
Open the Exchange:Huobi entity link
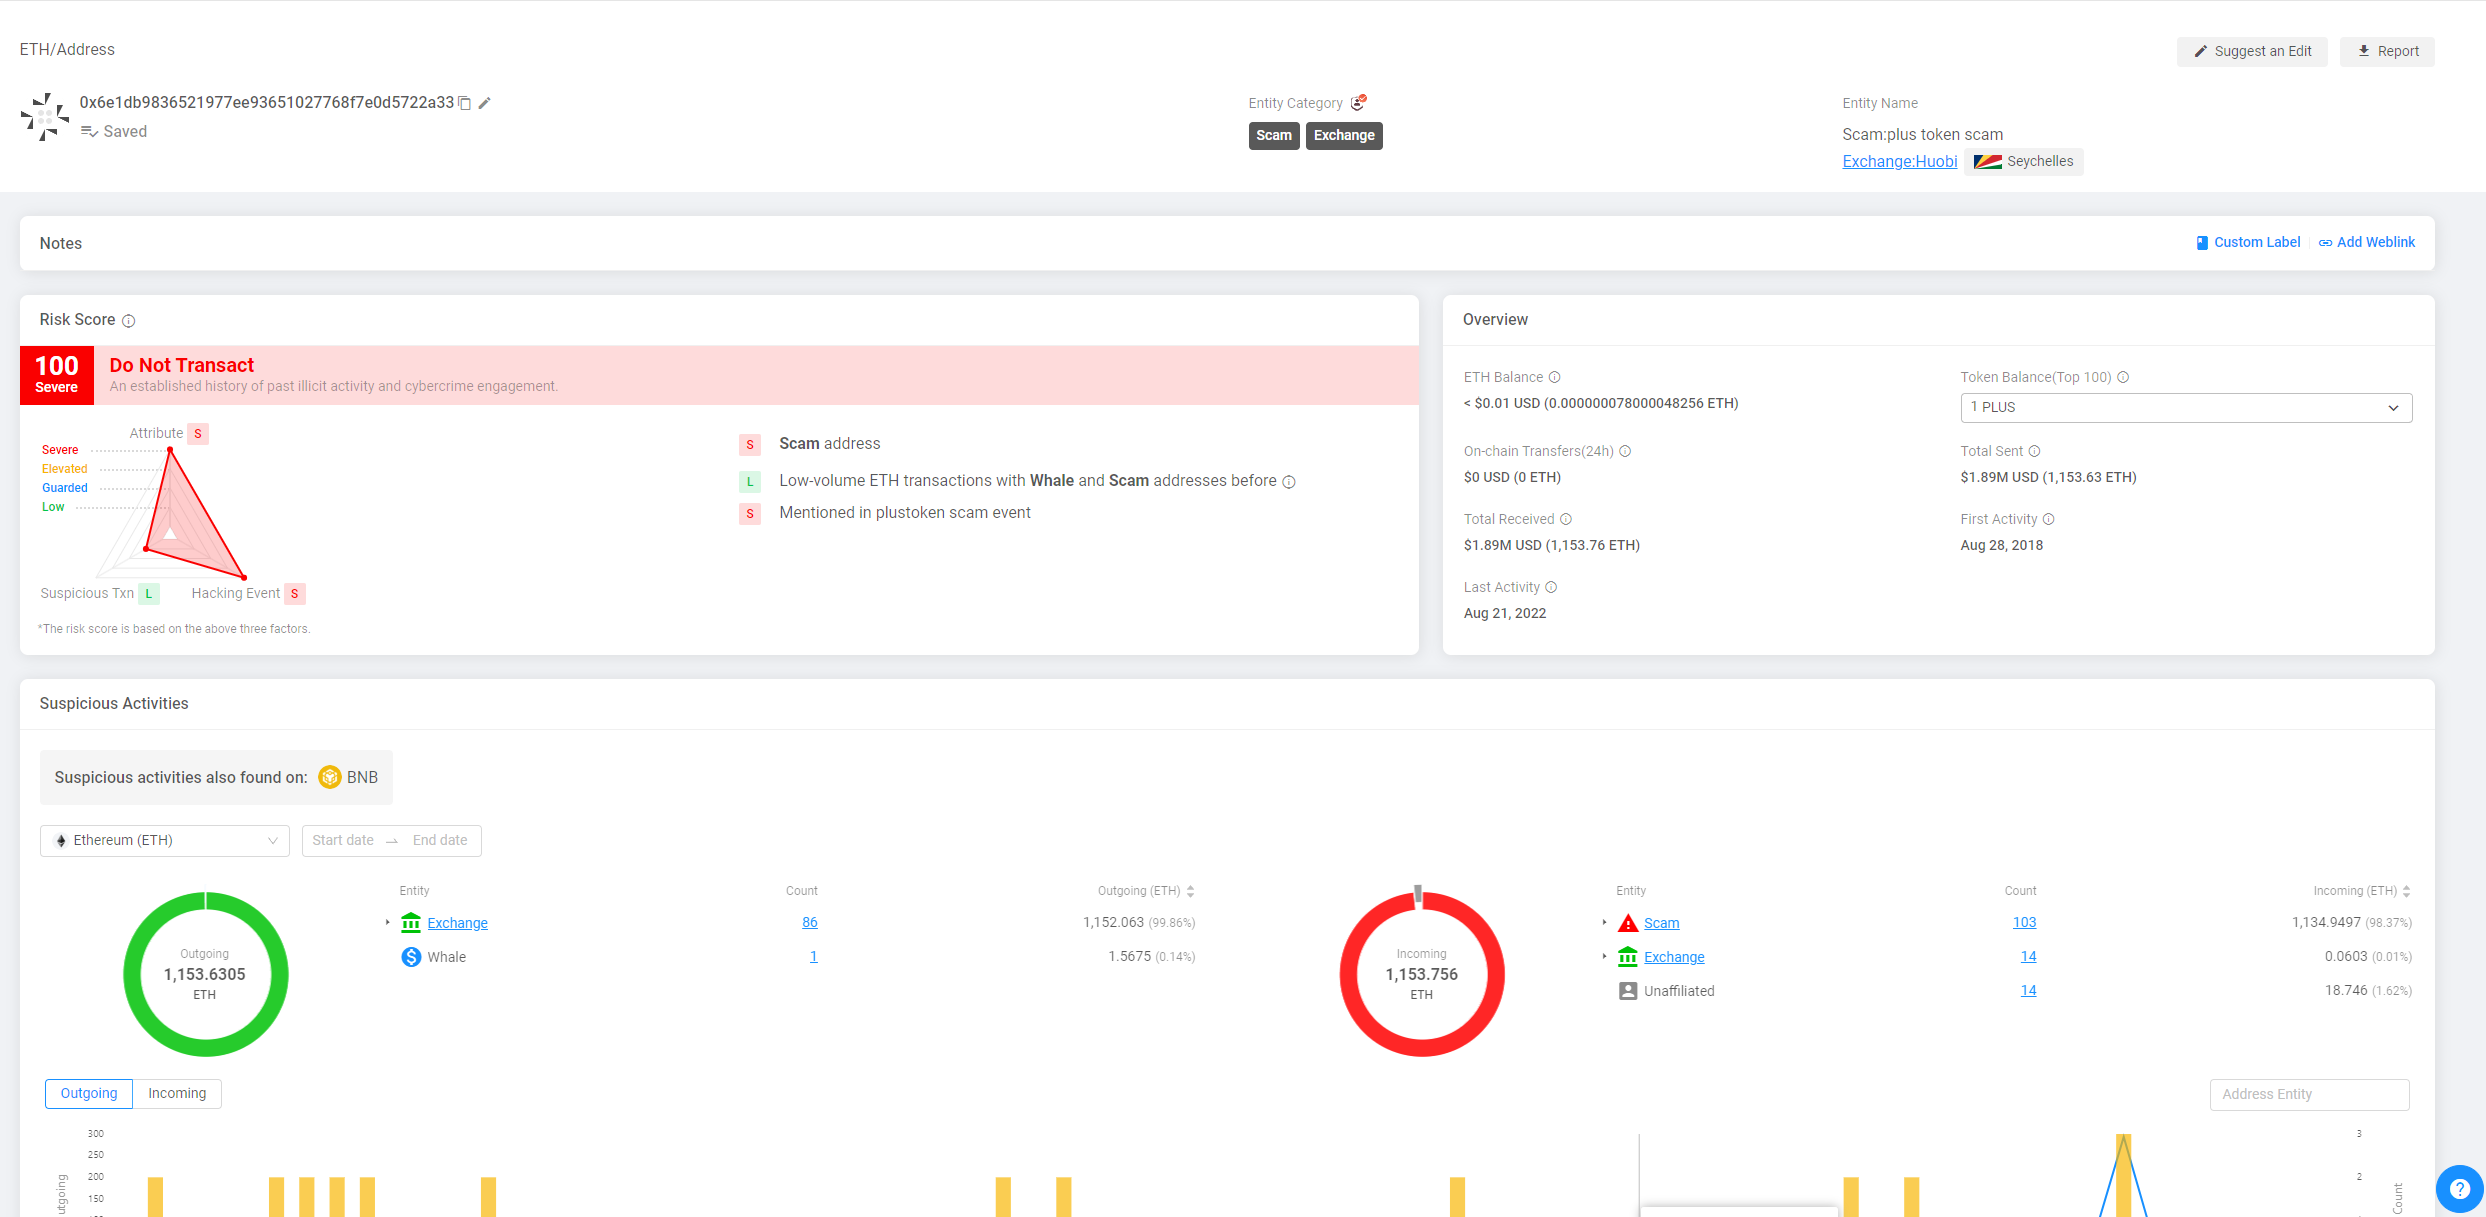[x=1900, y=162]
